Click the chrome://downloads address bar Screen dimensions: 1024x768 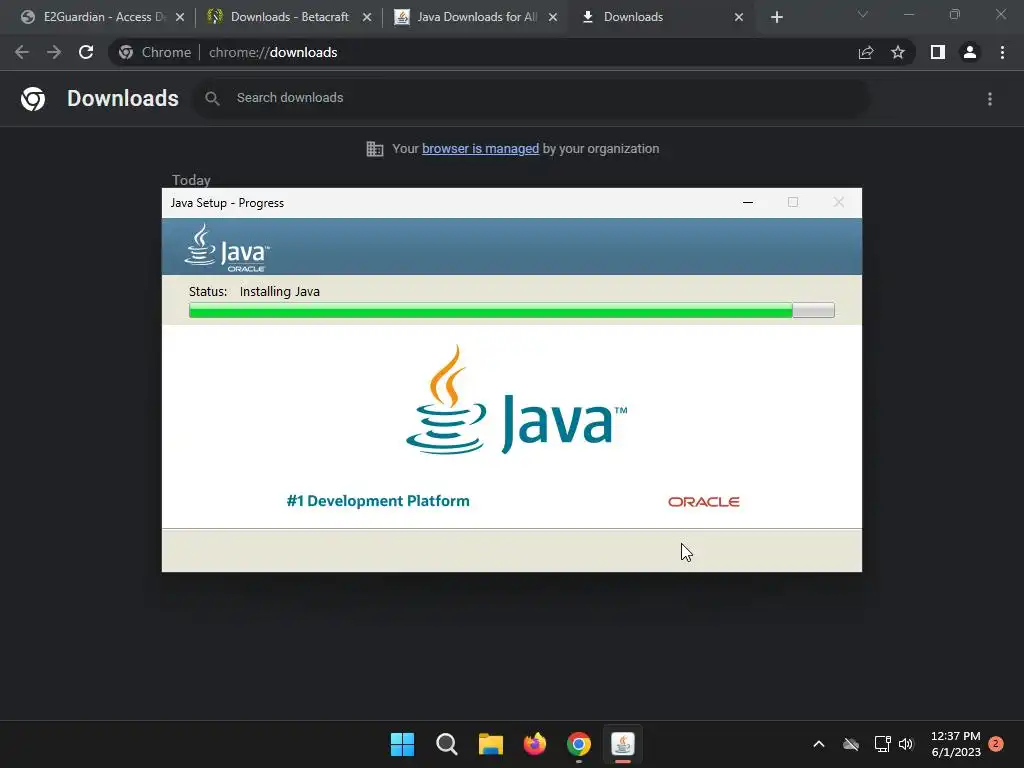[x=511, y=52]
